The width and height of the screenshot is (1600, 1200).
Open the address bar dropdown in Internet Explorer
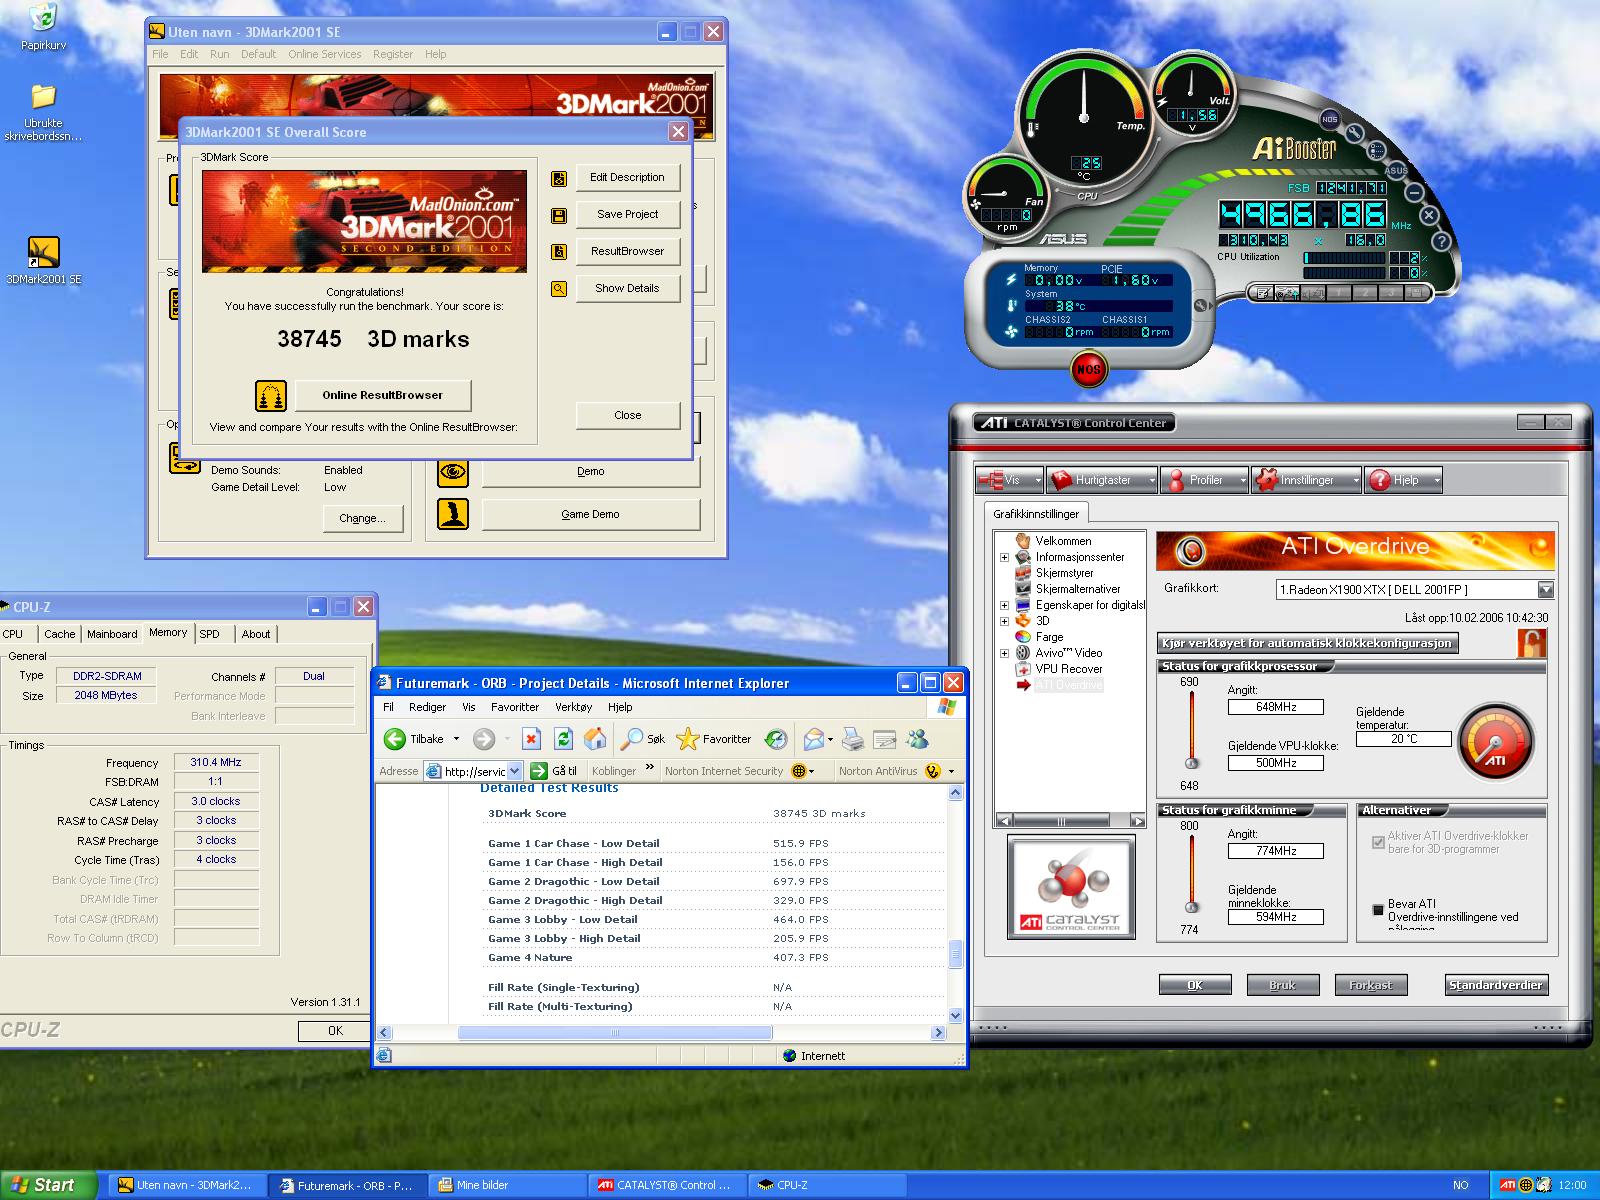[x=514, y=771]
